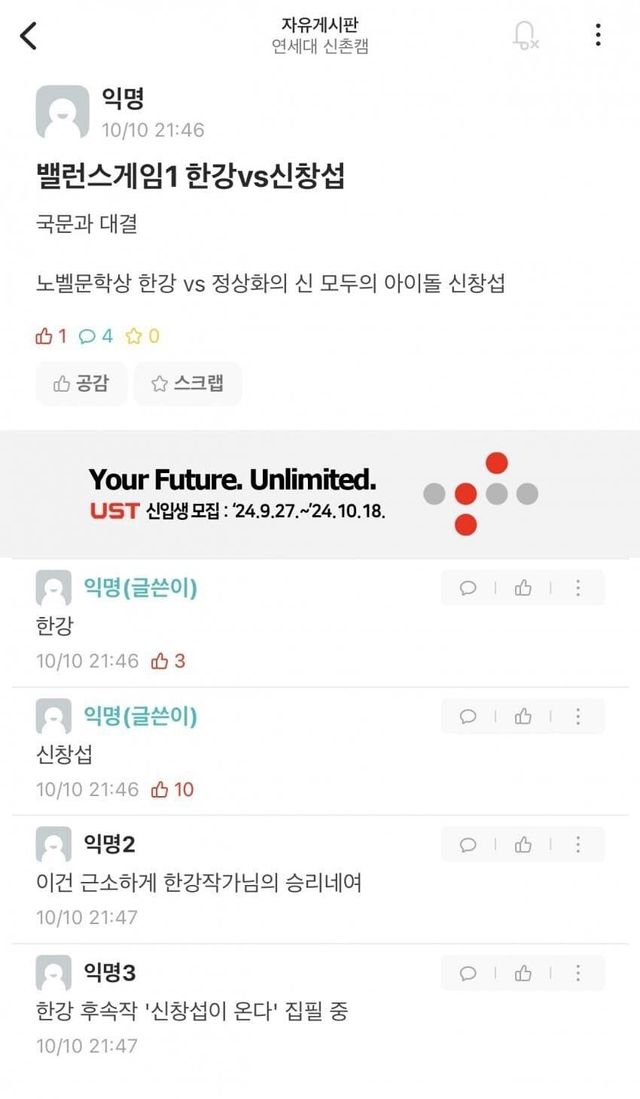Viewport: 640px width, 1099px height.
Task: Like the 신창섭 comment
Action: (523, 716)
